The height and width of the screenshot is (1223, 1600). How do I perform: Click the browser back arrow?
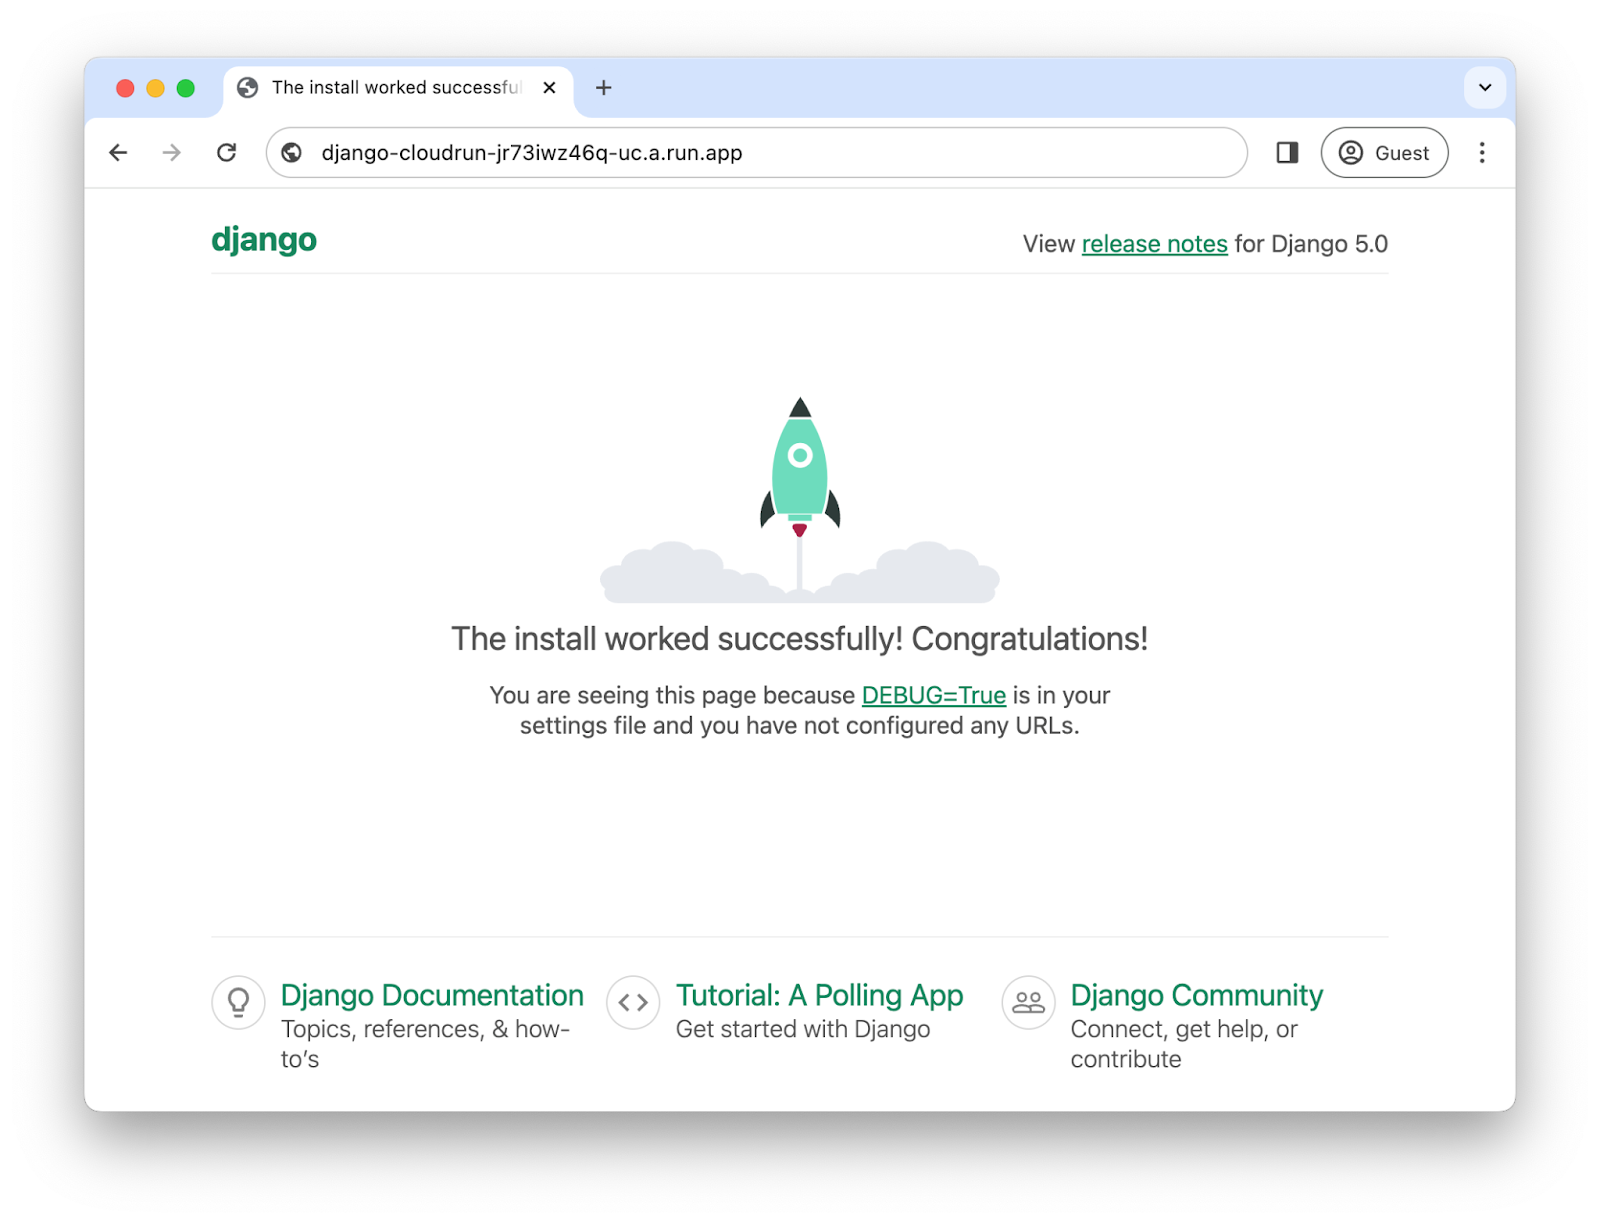pos(118,153)
